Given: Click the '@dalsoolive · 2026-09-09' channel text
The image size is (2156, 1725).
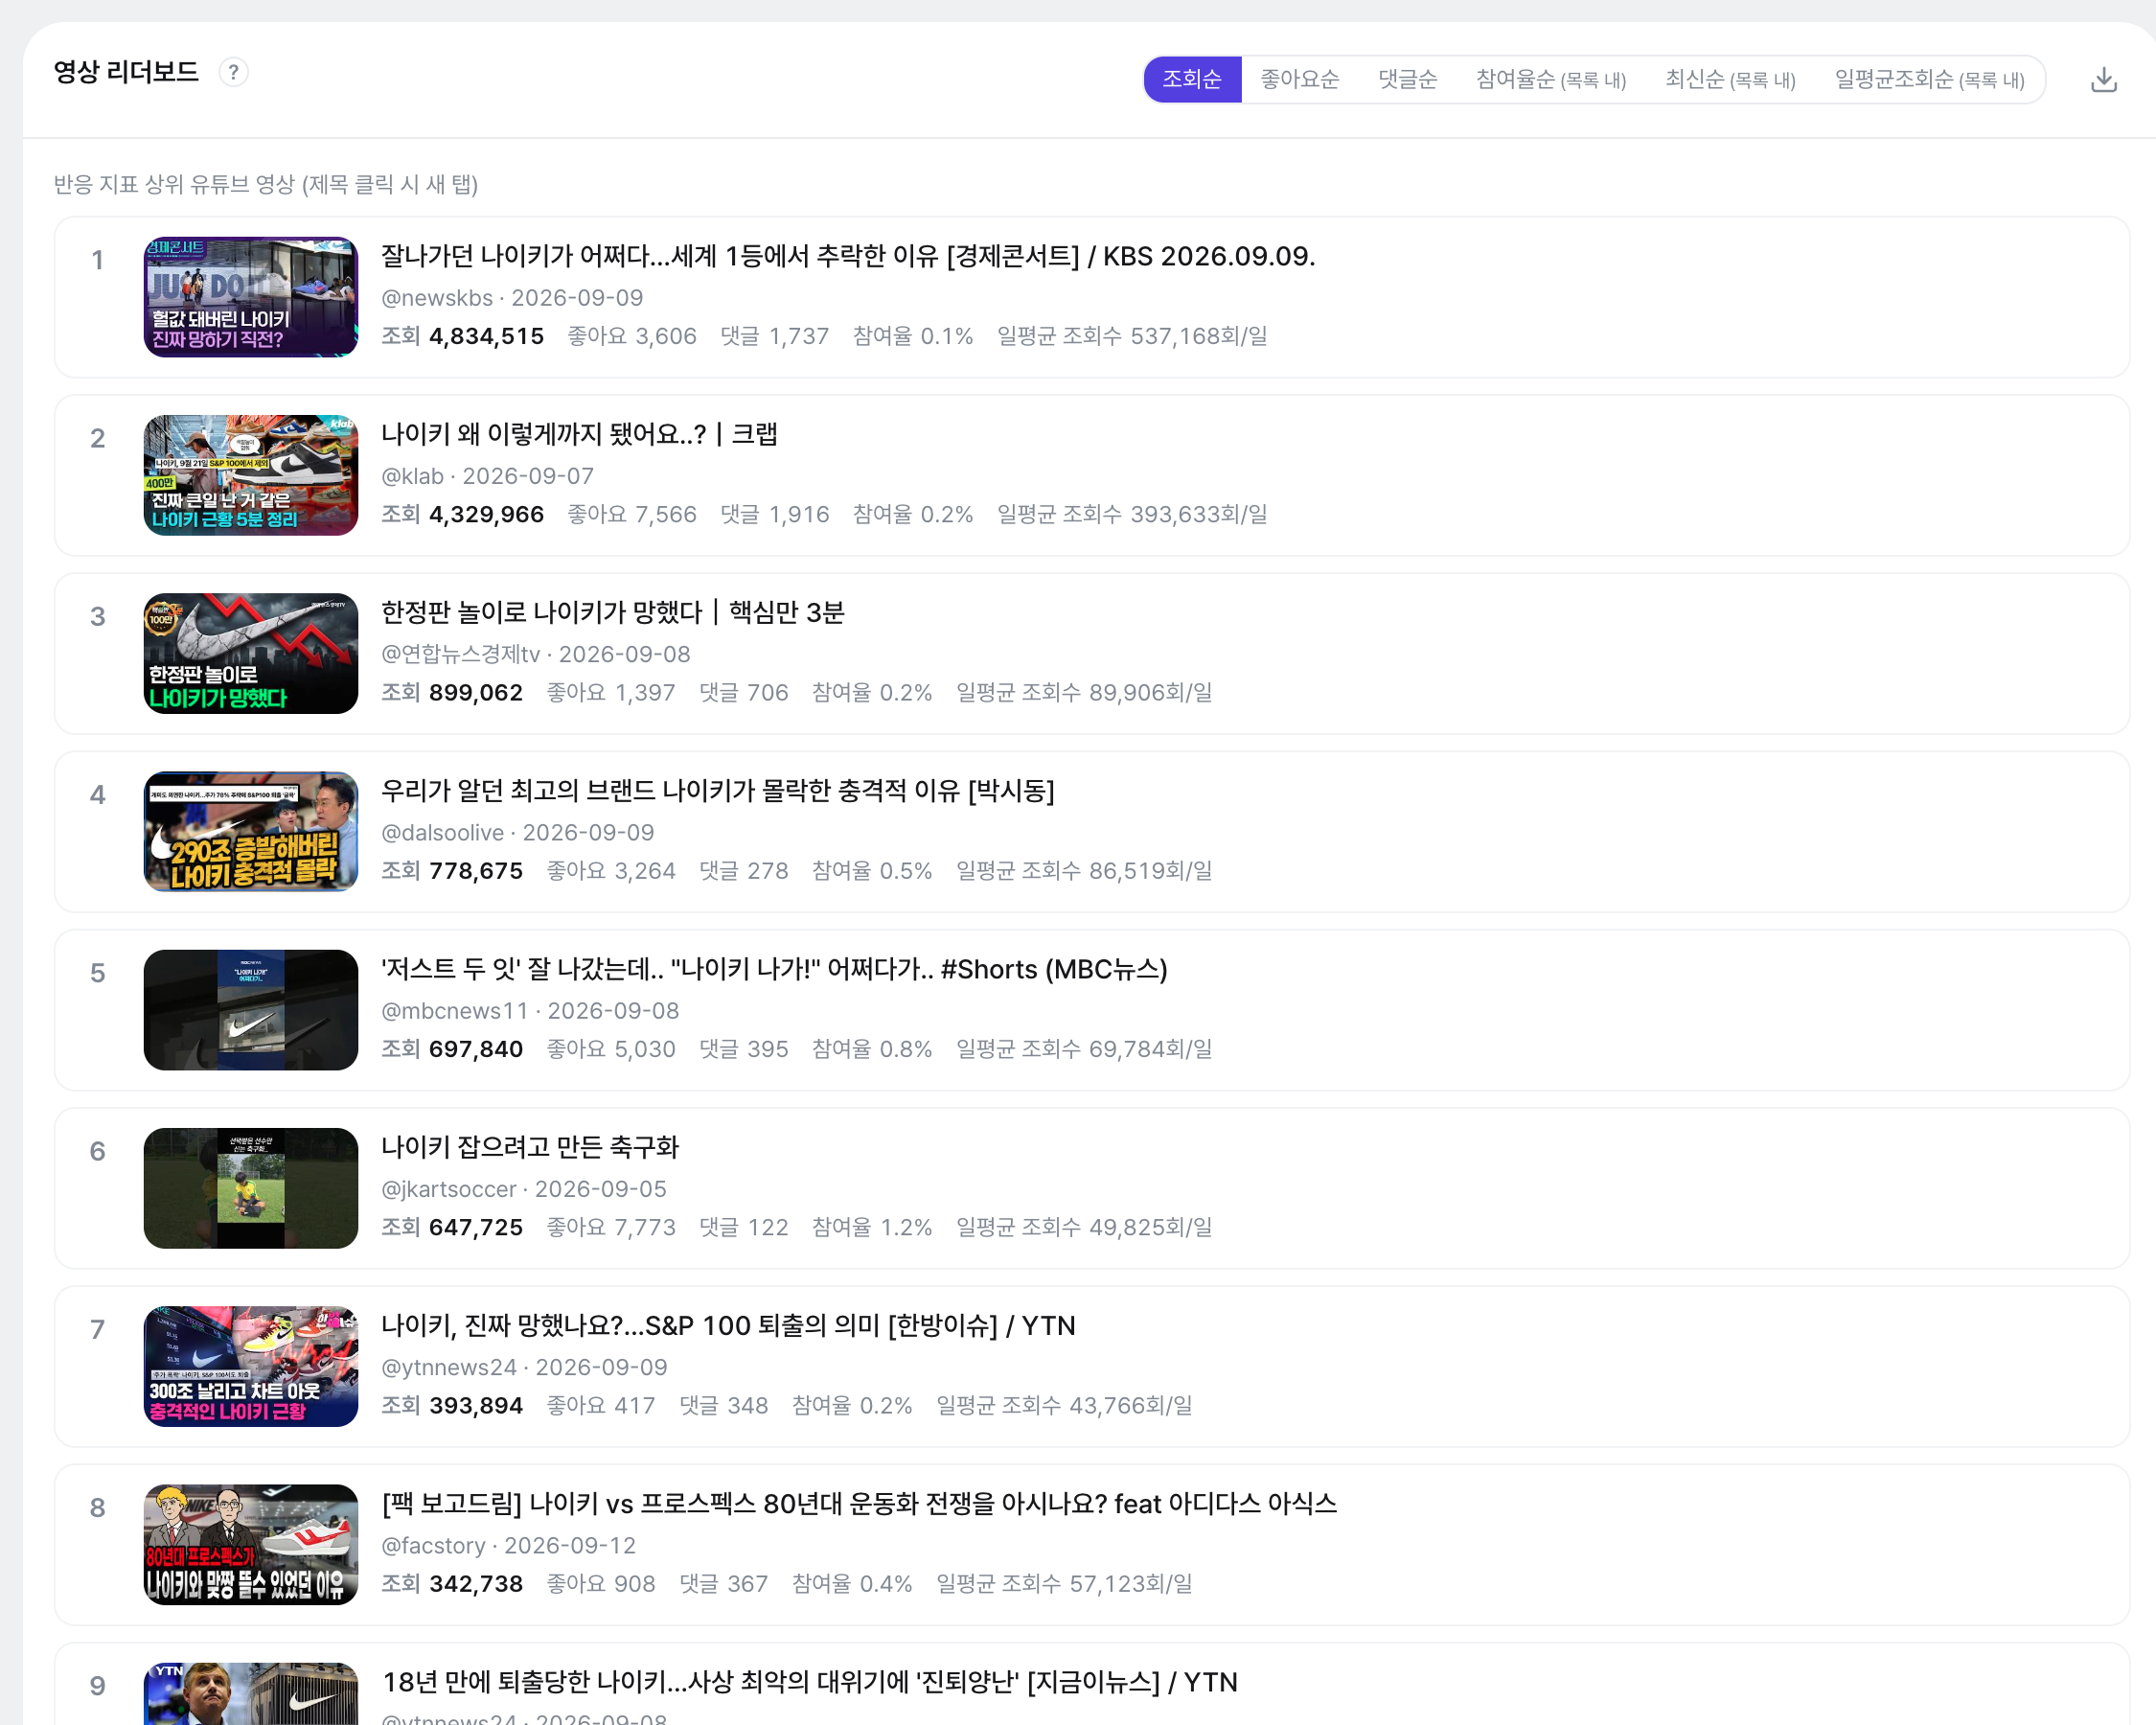Looking at the screenshot, I should (x=518, y=833).
